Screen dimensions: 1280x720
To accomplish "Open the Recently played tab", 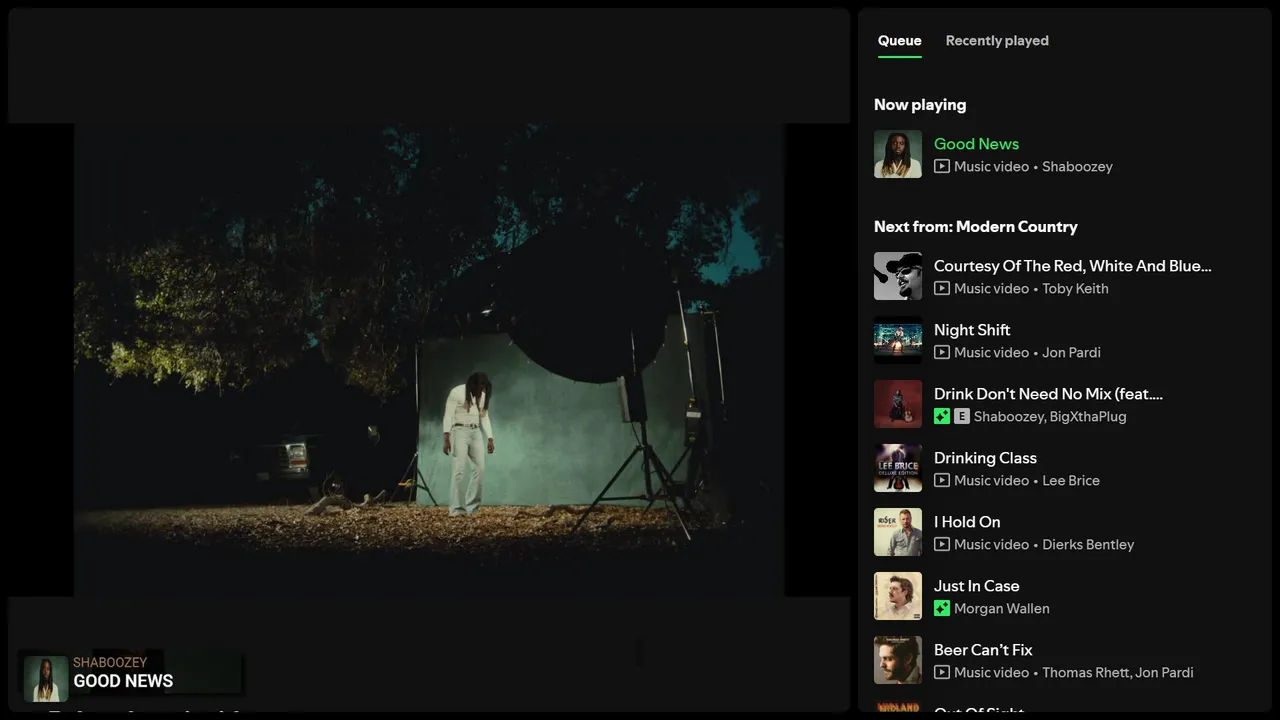I will coord(997,41).
